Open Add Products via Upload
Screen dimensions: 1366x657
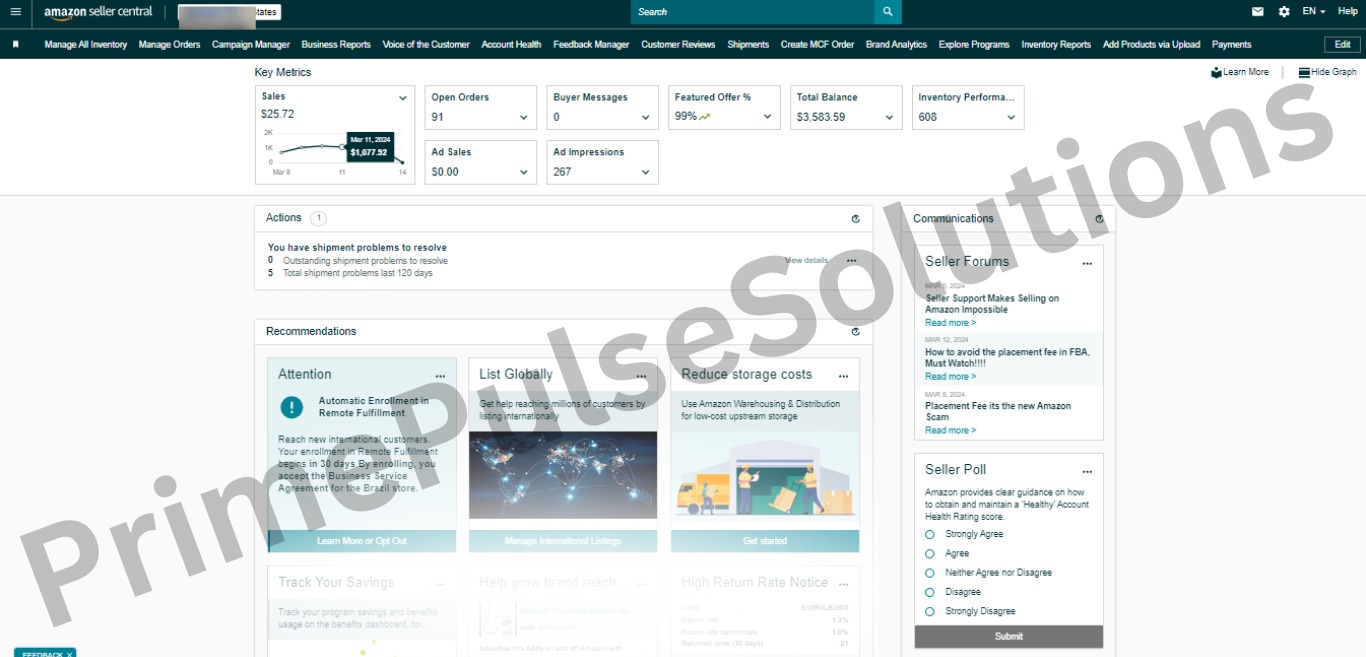click(1151, 44)
